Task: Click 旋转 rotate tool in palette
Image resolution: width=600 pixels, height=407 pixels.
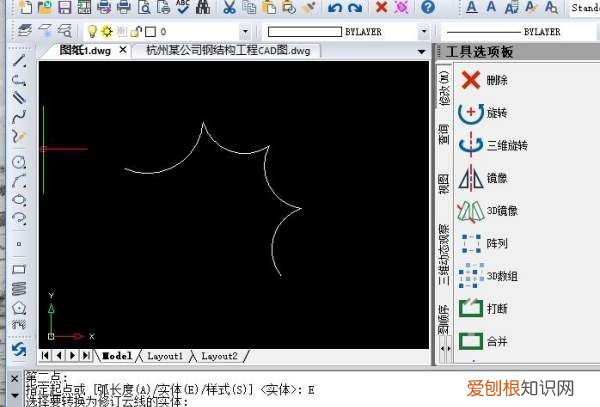Action: (x=483, y=113)
